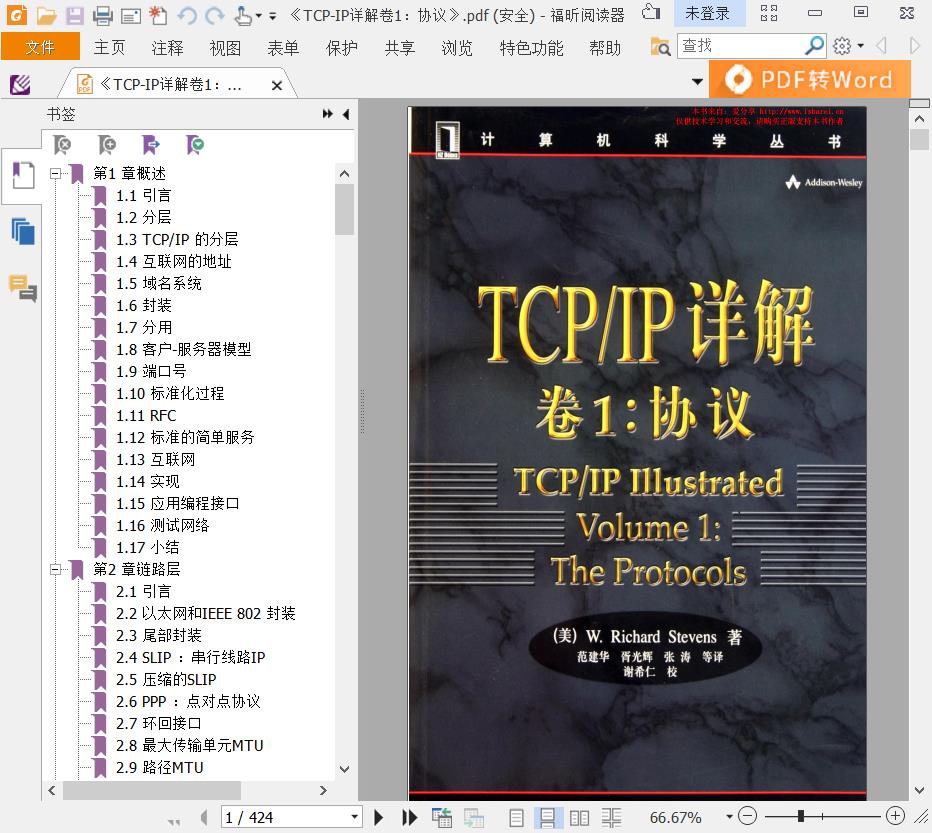
Task: Open the 共享 ribbon tab
Action: click(x=399, y=48)
